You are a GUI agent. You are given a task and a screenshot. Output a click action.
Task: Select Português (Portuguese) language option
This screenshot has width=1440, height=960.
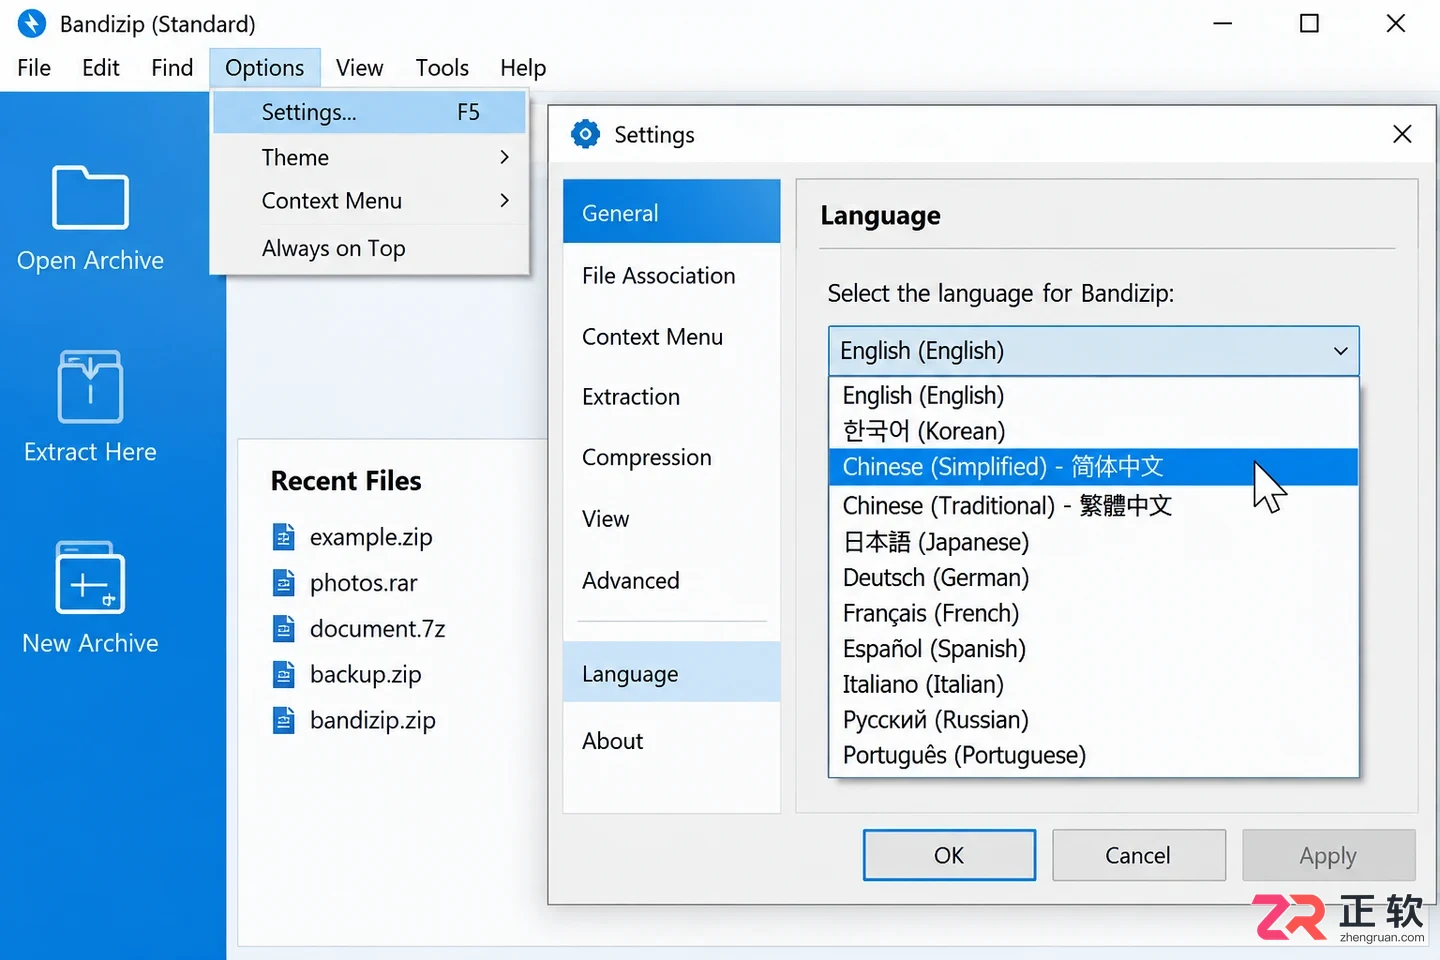(x=1093, y=755)
